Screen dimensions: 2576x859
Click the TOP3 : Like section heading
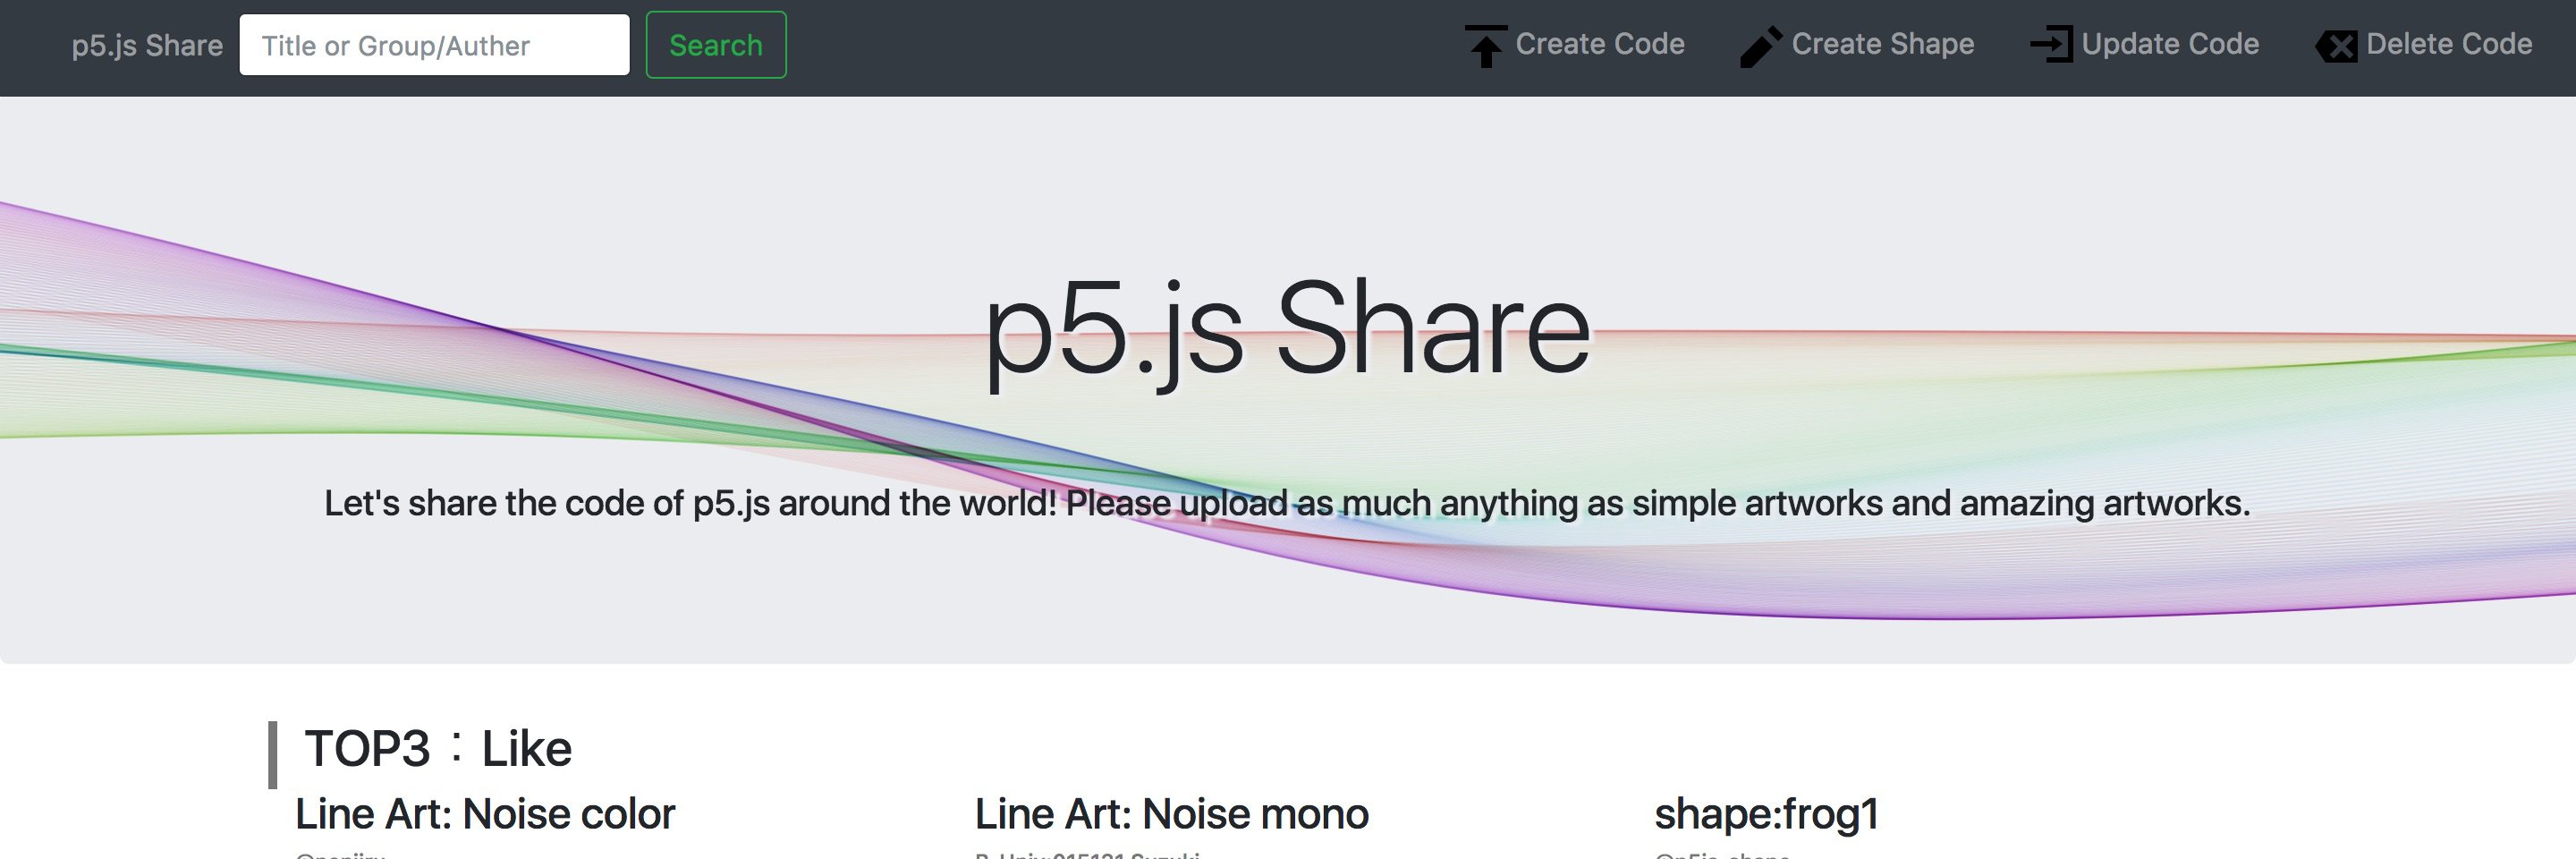[x=438, y=749]
